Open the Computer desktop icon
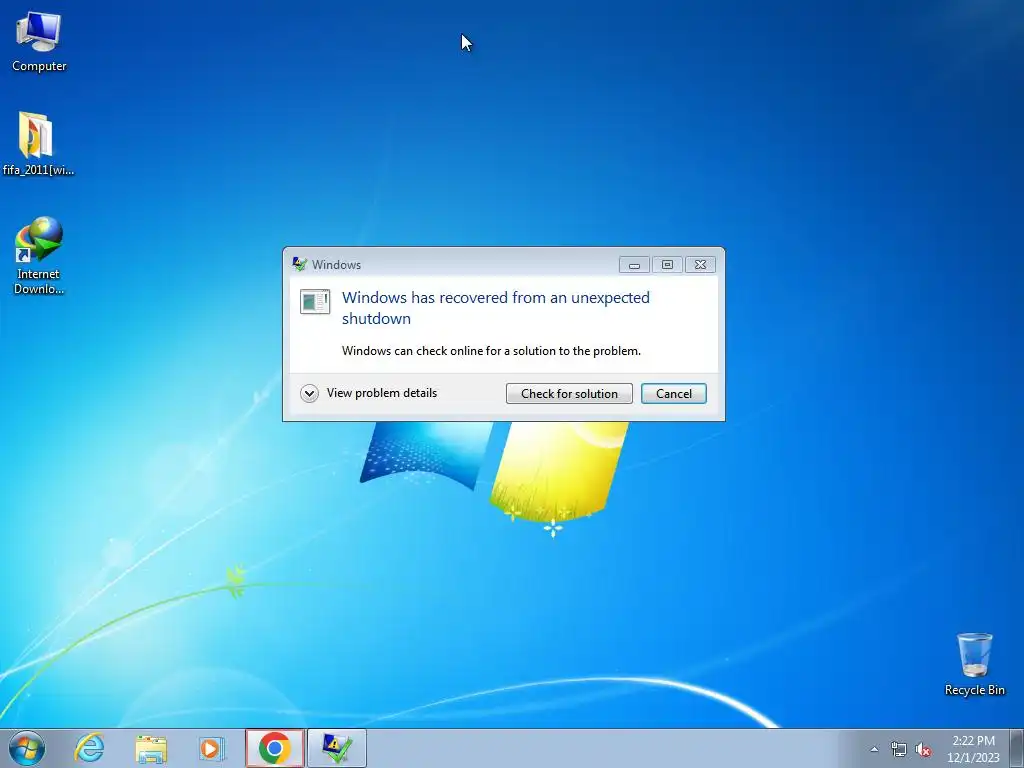The image size is (1024, 768). pyautogui.click(x=39, y=40)
